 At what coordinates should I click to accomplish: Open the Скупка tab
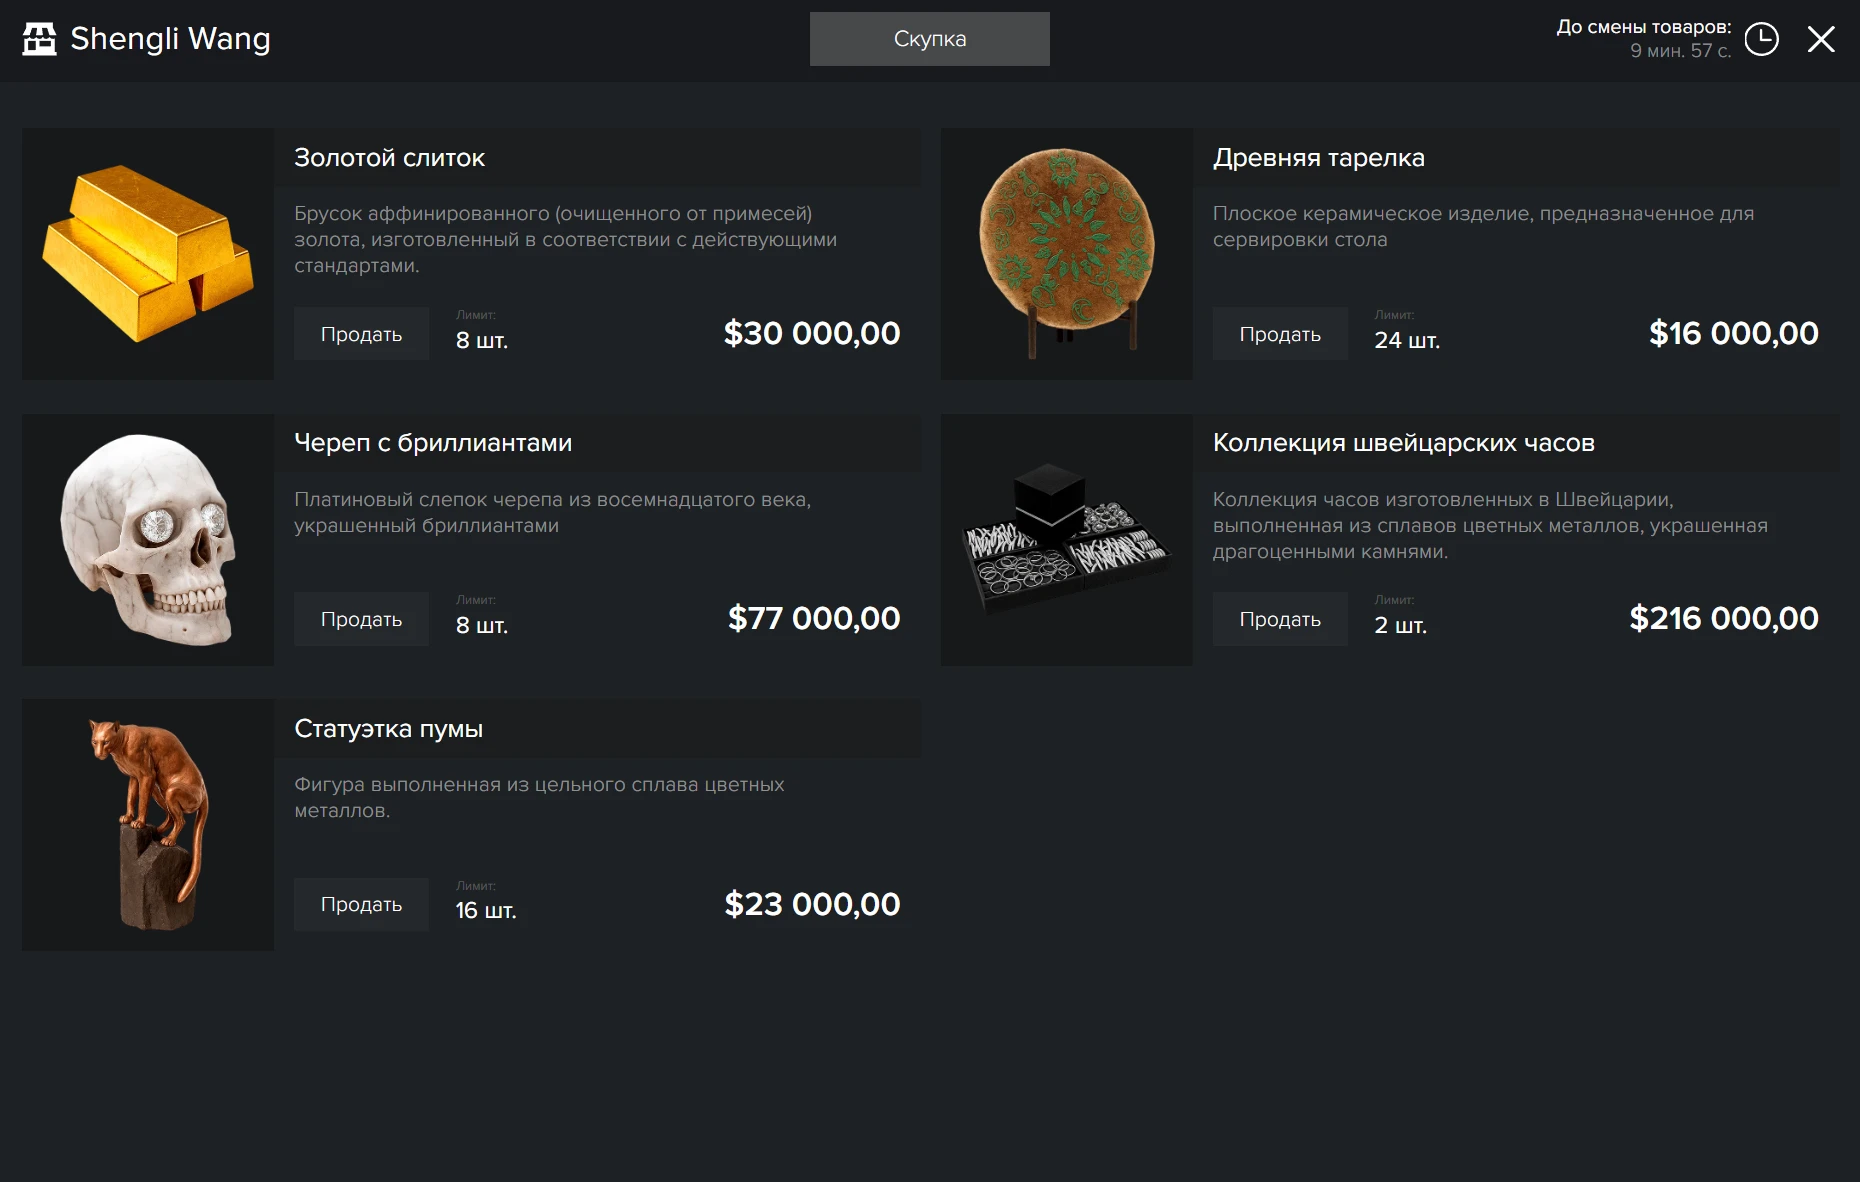pos(929,39)
